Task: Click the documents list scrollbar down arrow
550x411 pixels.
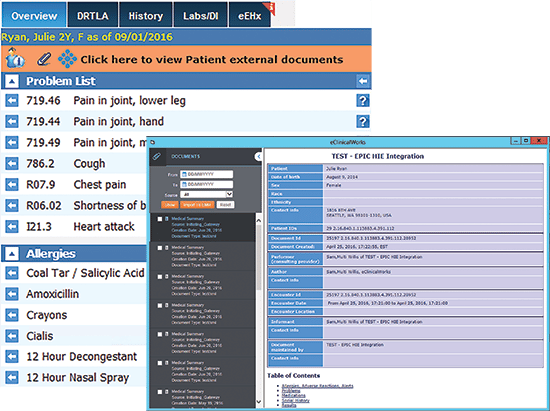Action: 259,402
